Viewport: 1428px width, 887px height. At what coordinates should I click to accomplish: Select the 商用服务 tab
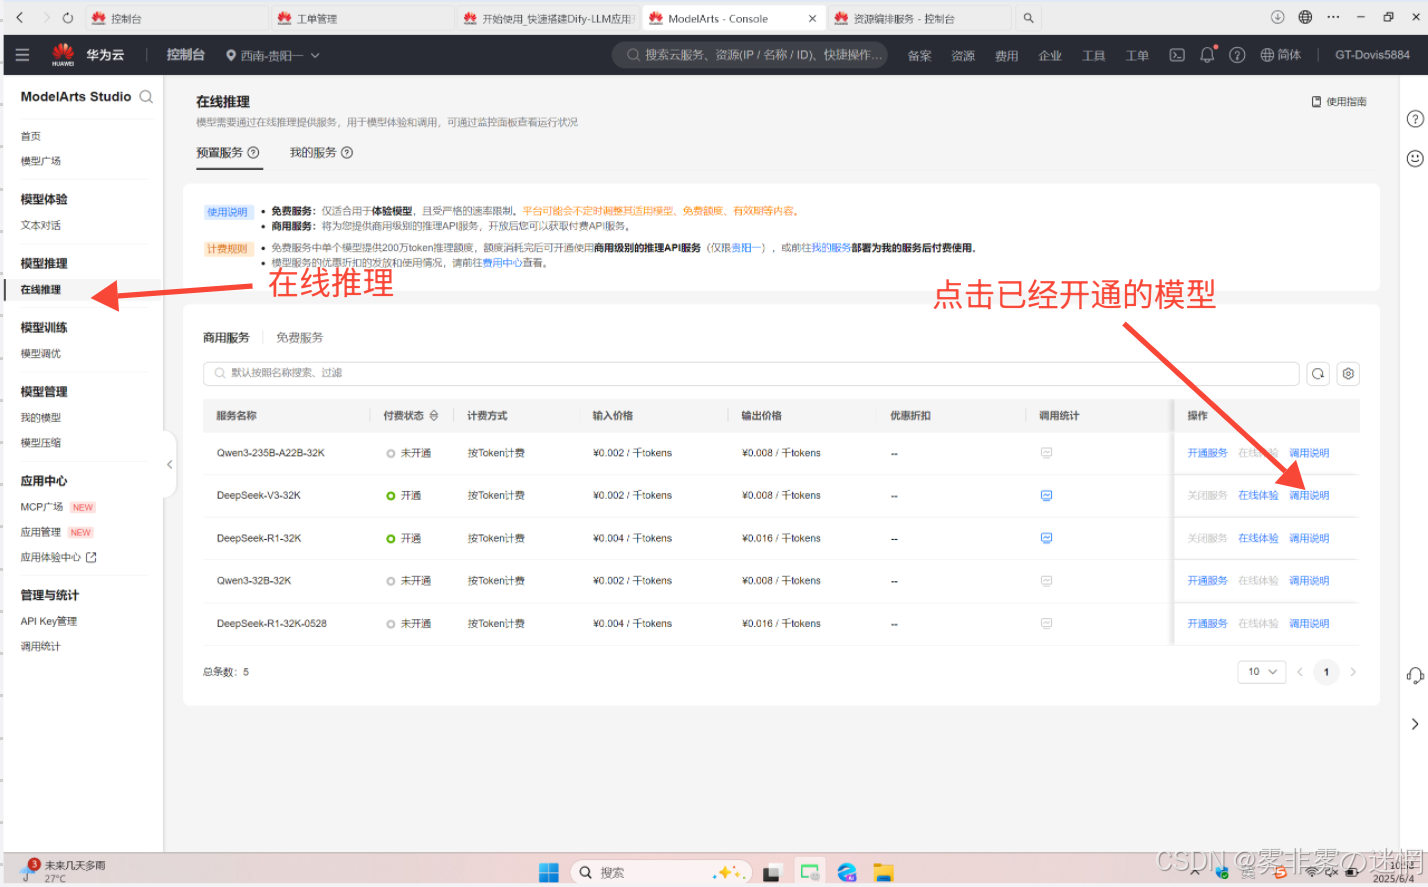click(x=226, y=338)
